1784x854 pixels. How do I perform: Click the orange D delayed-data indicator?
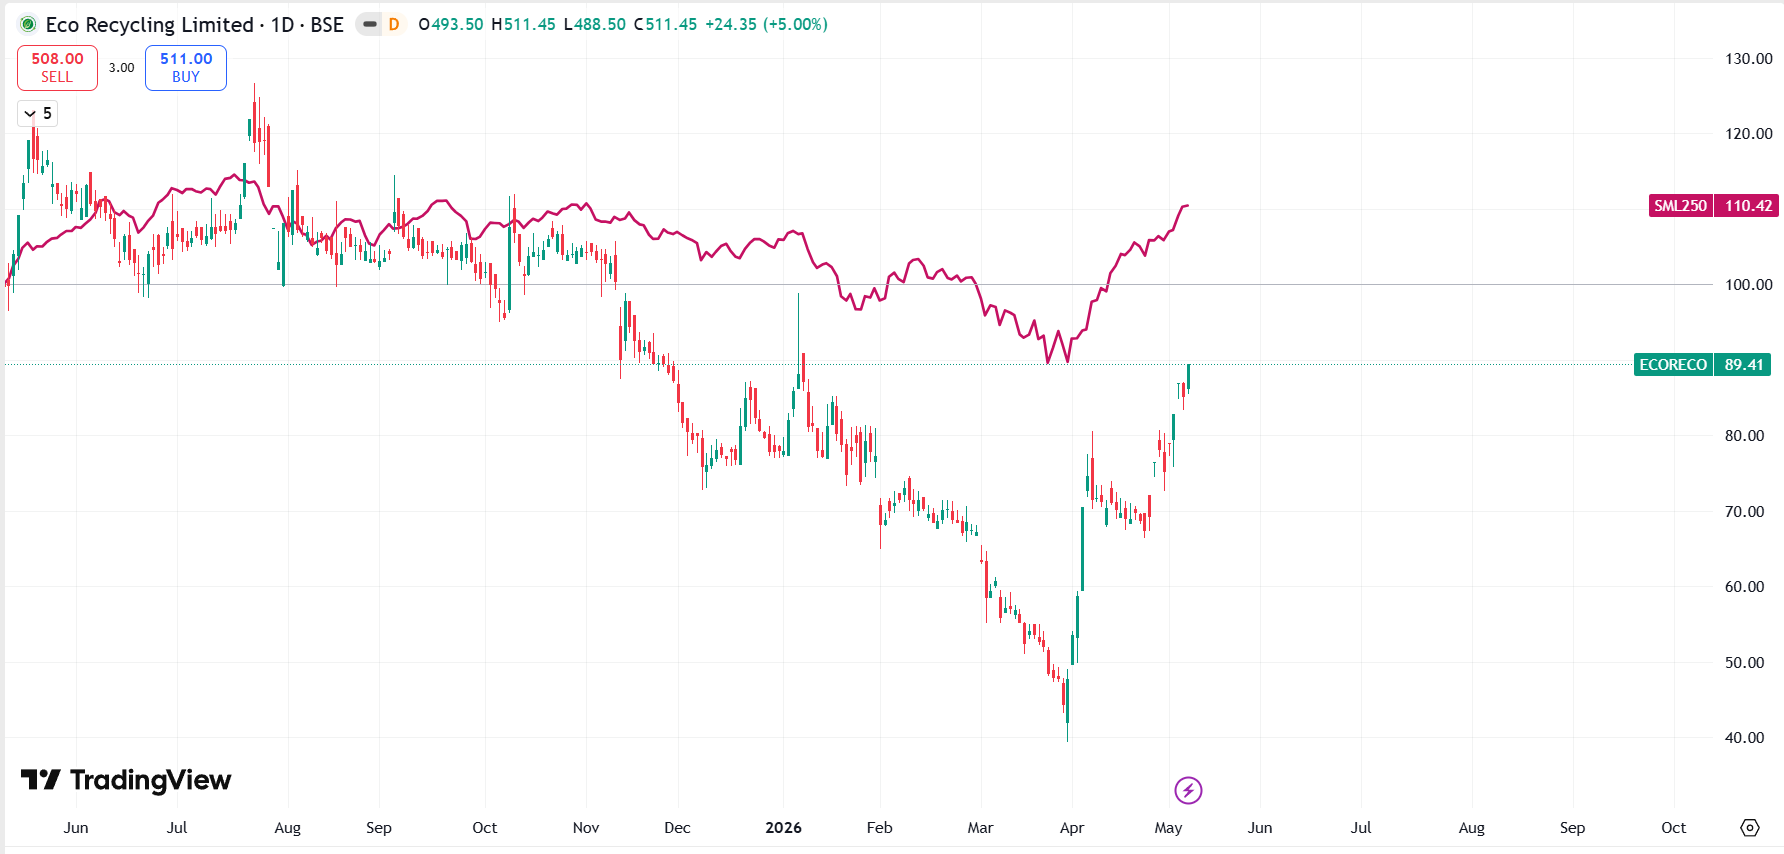click(394, 24)
